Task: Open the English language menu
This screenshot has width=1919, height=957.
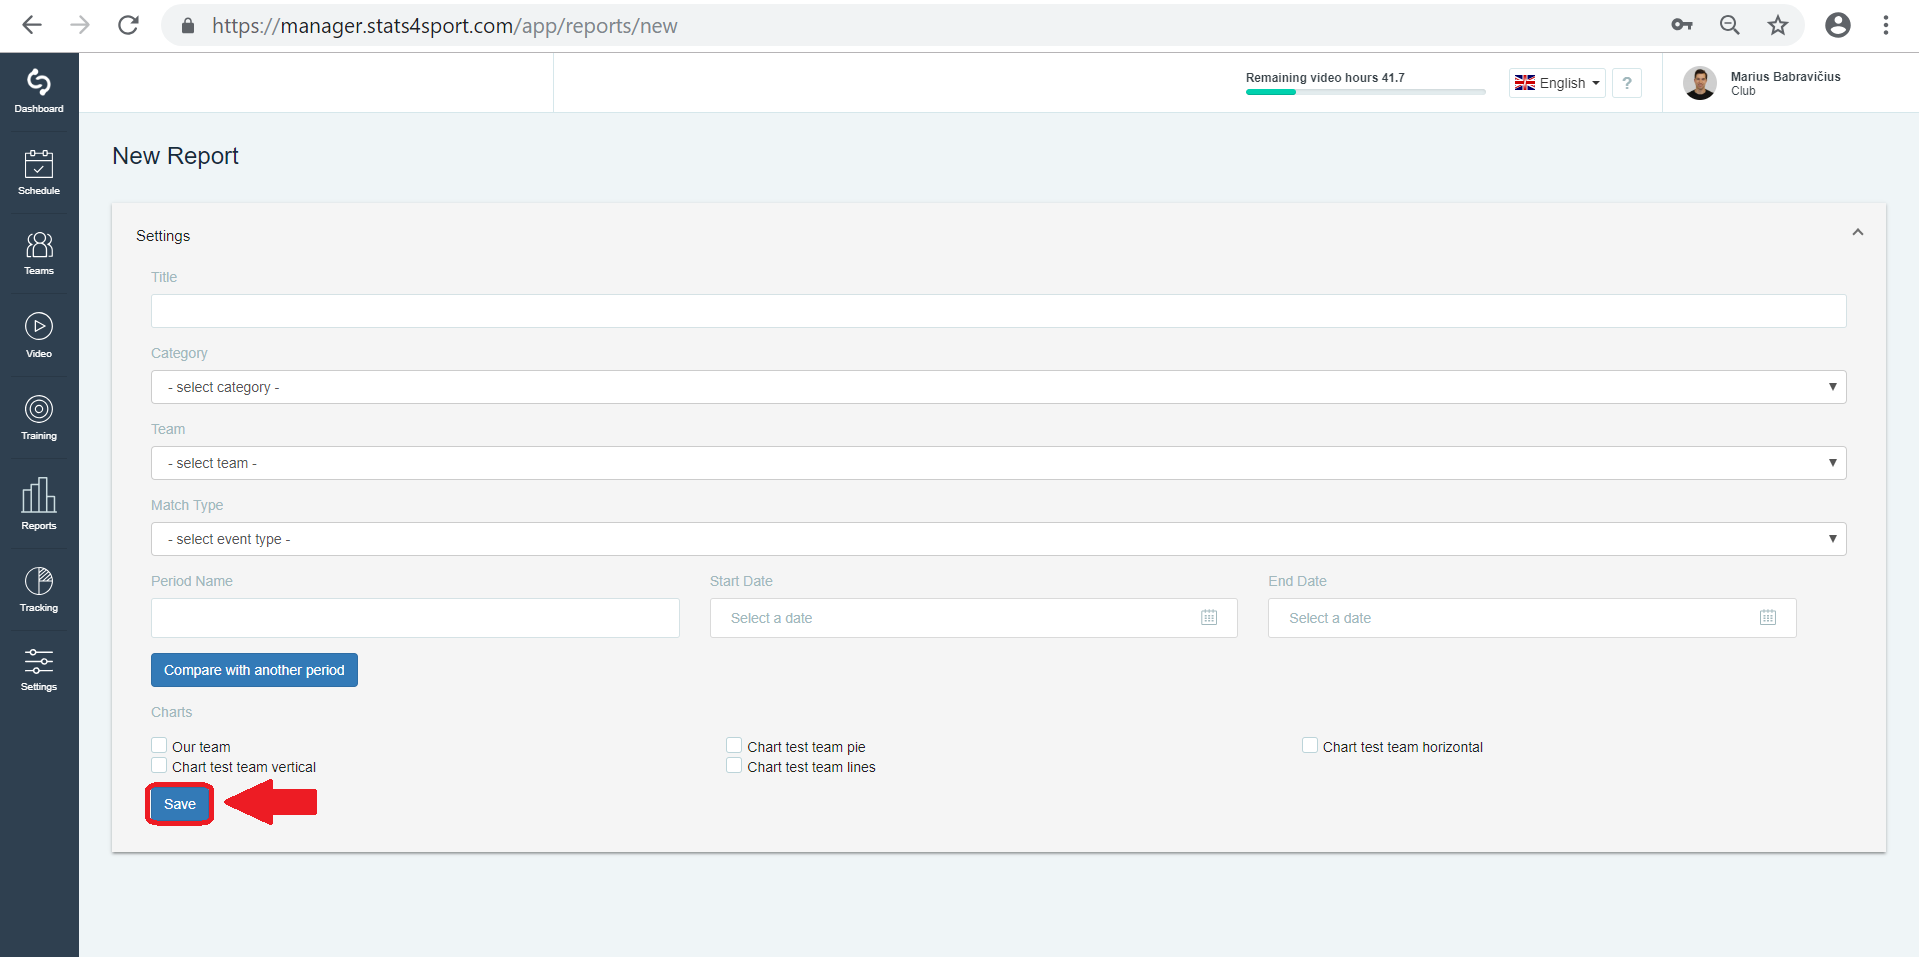Action: click(x=1557, y=83)
